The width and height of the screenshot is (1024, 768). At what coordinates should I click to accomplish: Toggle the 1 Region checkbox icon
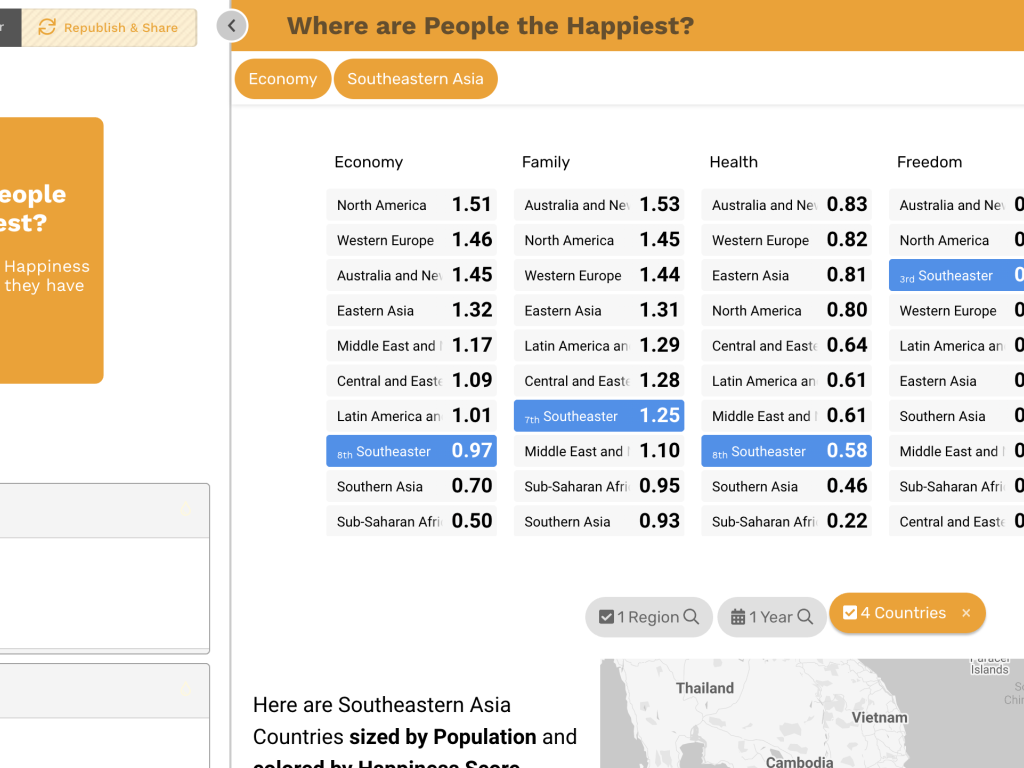point(606,616)
